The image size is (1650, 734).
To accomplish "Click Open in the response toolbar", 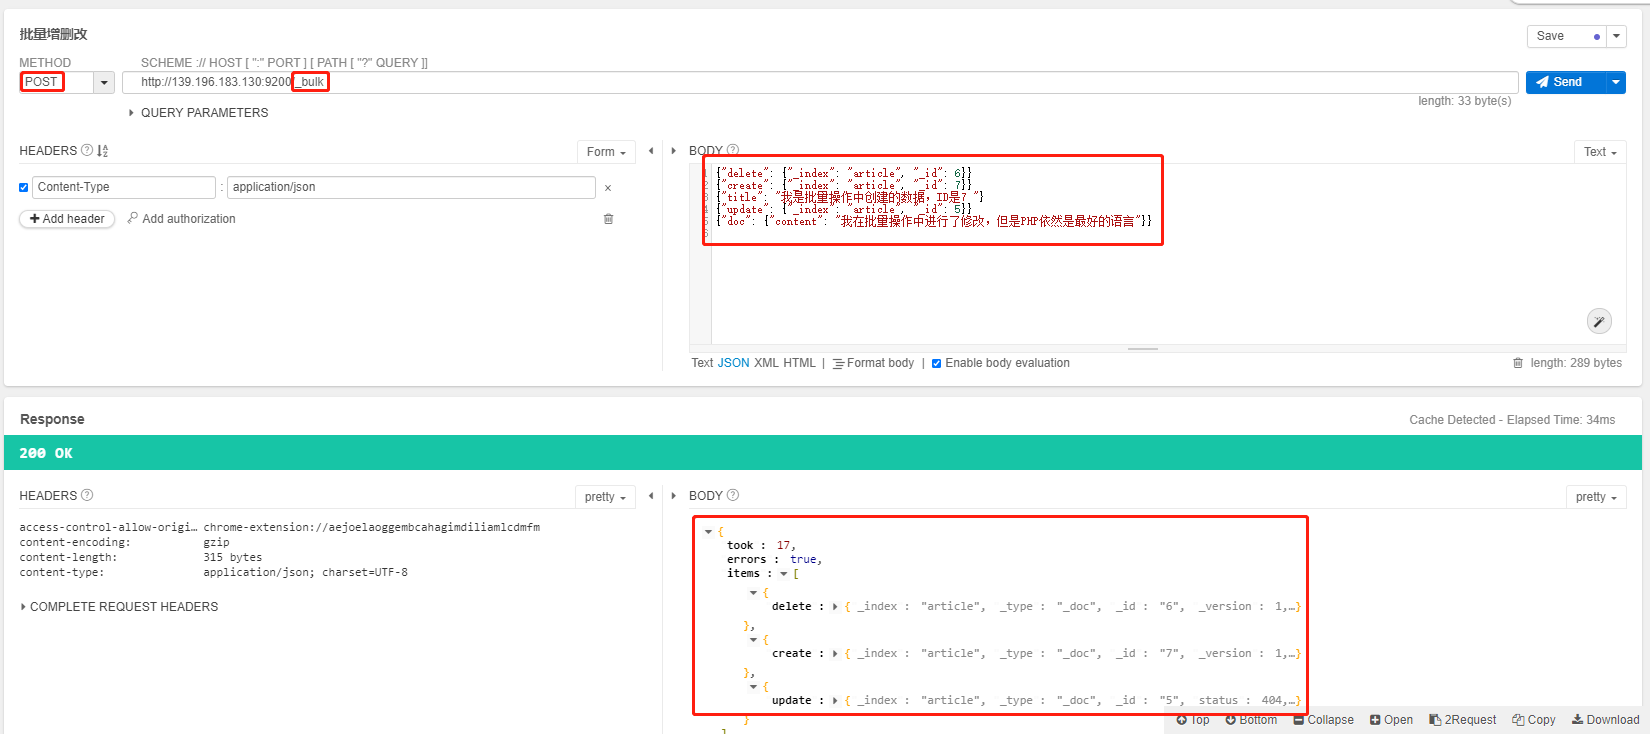I will (x=1391, y=720).
